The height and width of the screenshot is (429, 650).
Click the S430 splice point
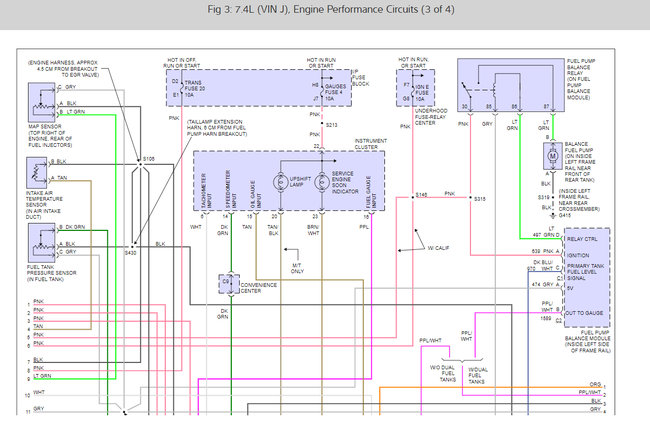coord(132,247)
